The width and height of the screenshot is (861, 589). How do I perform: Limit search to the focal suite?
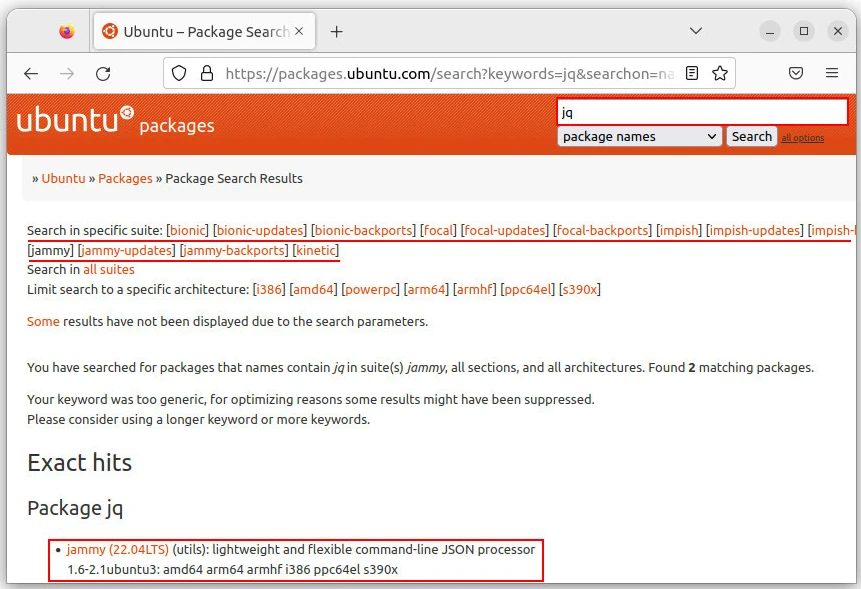[x=438, y=230]
